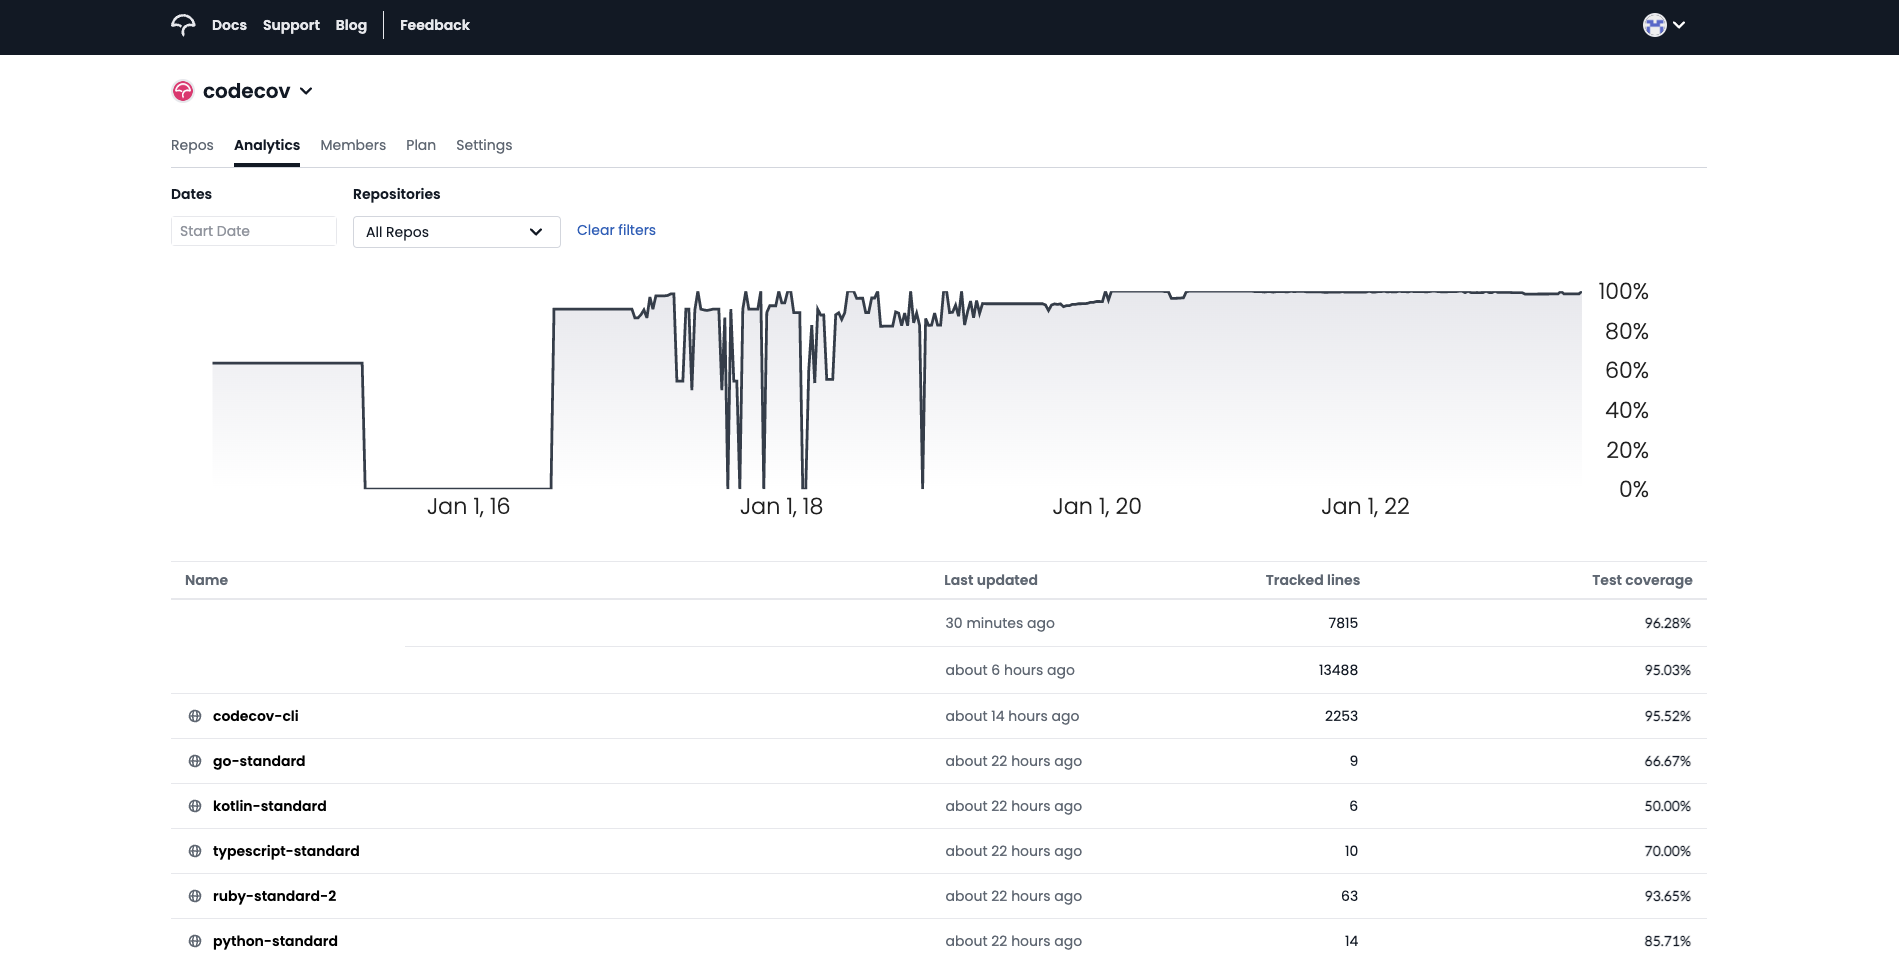The width and height of the screenshot is (1899, 959).
Task: Click the 96.28% test coverage value
Action: 1667,623
